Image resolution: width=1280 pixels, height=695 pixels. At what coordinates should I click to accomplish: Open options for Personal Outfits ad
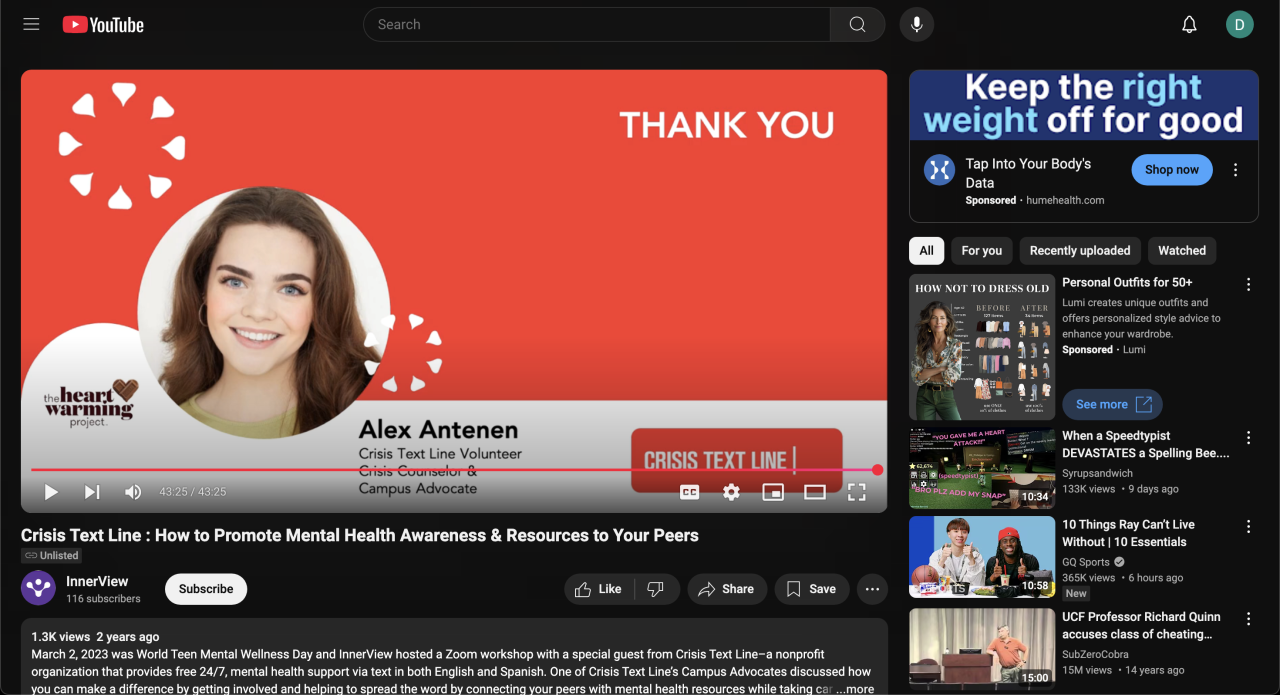[x=1248, y=285]
